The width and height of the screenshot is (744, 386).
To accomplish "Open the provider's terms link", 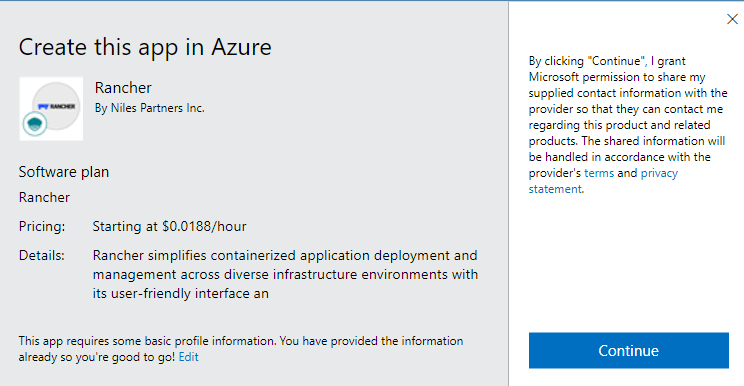I will (599, 173).
